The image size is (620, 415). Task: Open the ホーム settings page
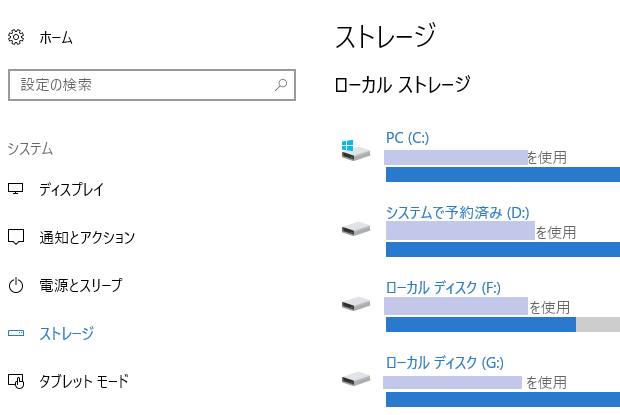click(56, 38)
